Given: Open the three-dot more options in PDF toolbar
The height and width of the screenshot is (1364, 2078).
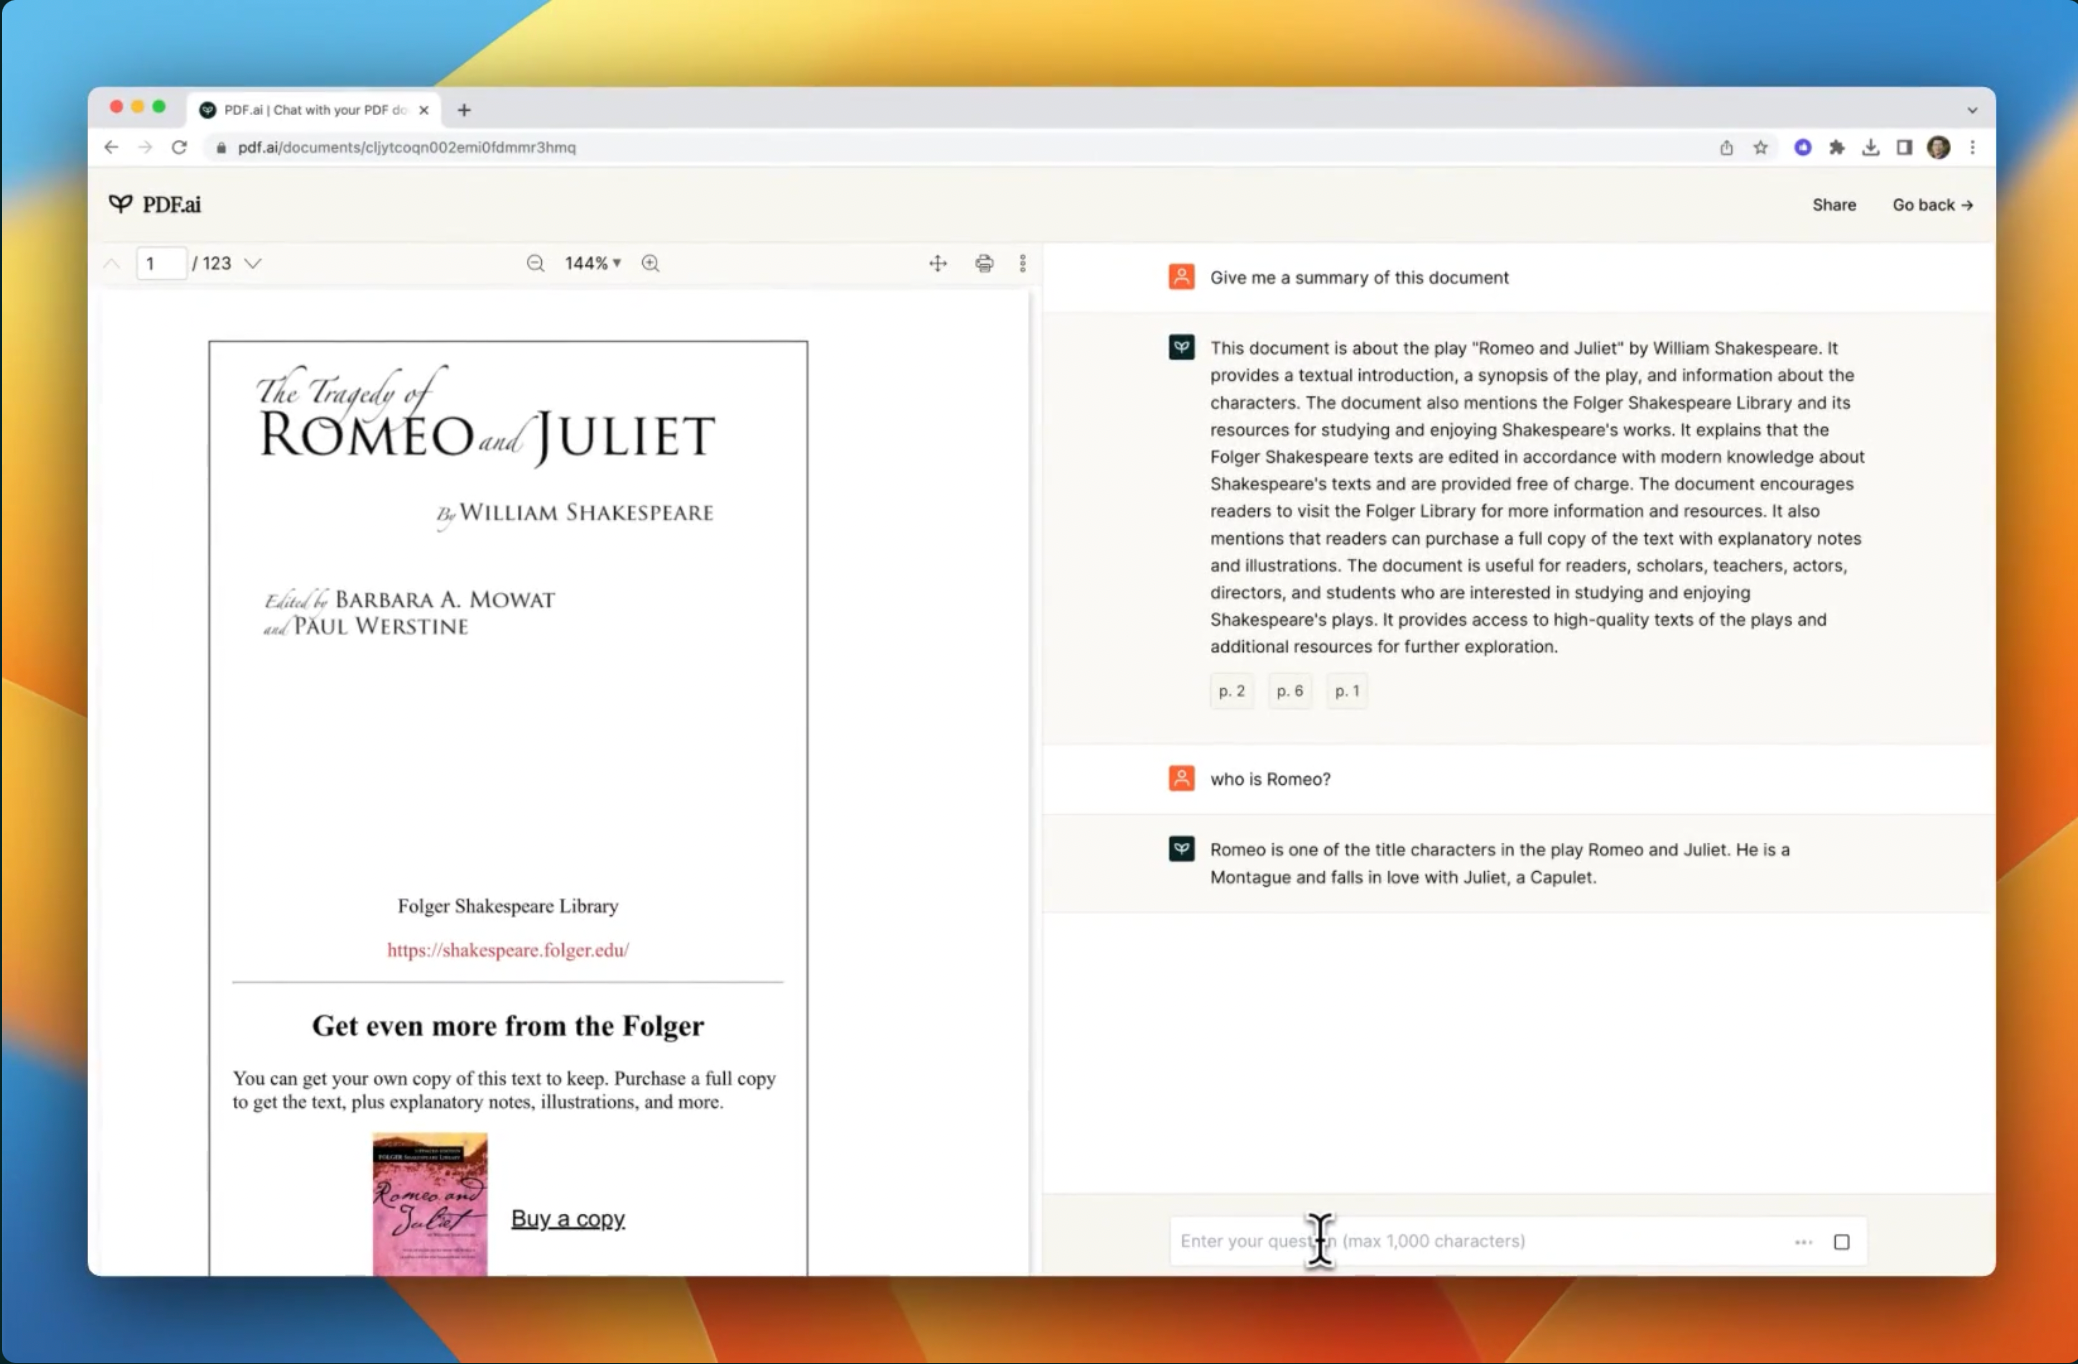Looking at the screenshot, I should (x=1022, y=263).
